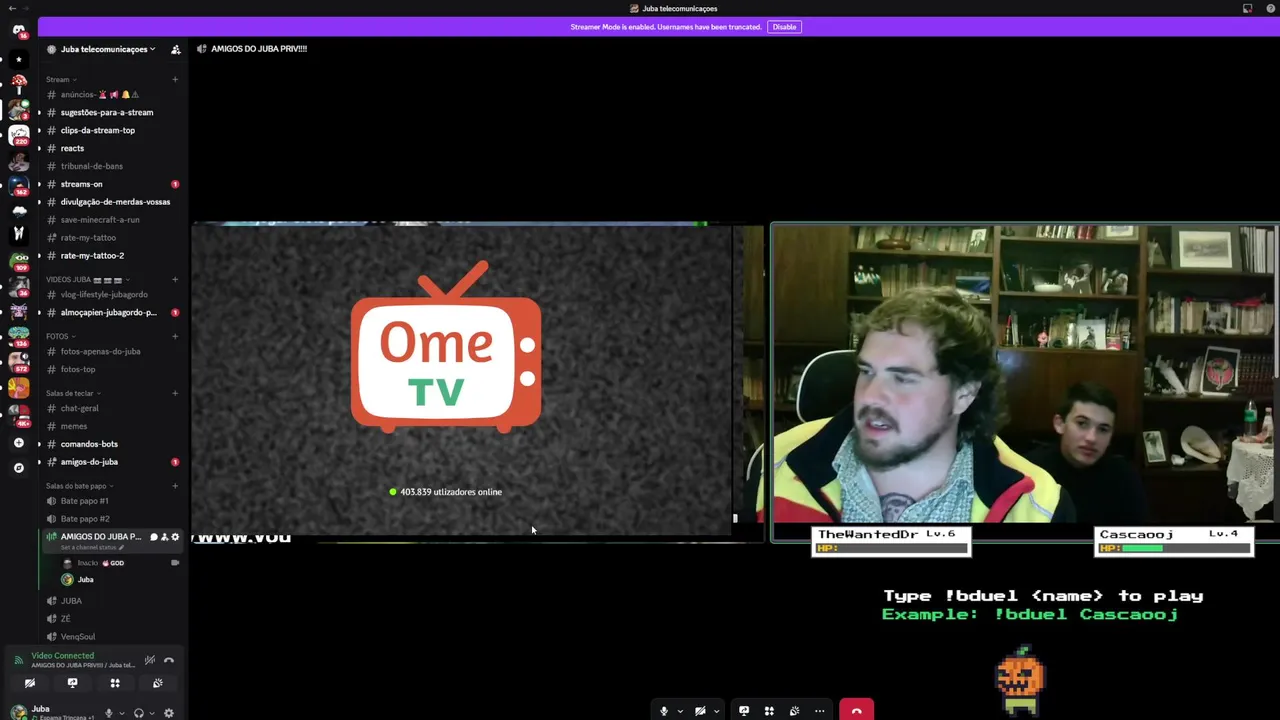Viewport: 1280px width, 720px height.
Task: Open chat icon on AMIGOS DO JUBA voice channel
Action: point(153,537)
